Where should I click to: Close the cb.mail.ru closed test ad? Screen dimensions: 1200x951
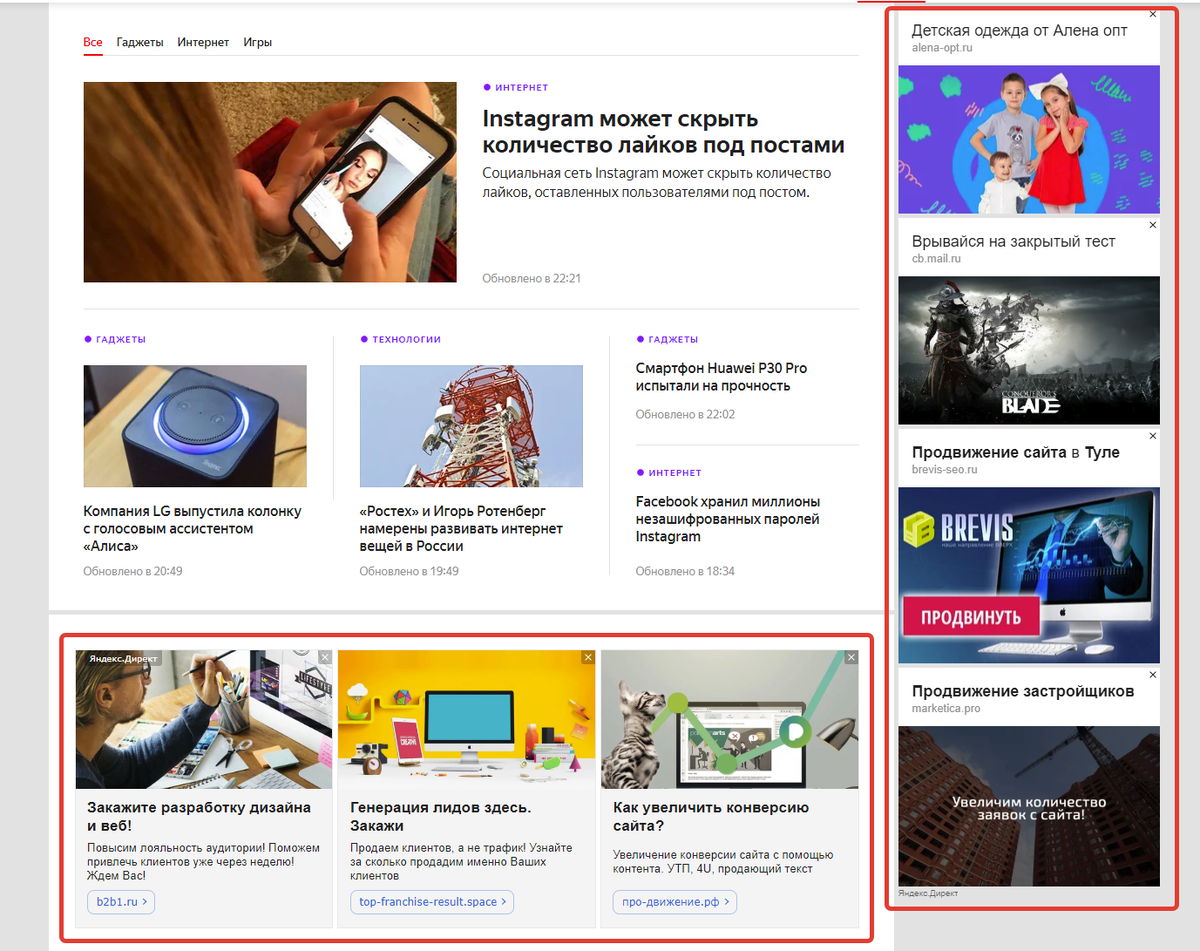tap(1153, 225)
